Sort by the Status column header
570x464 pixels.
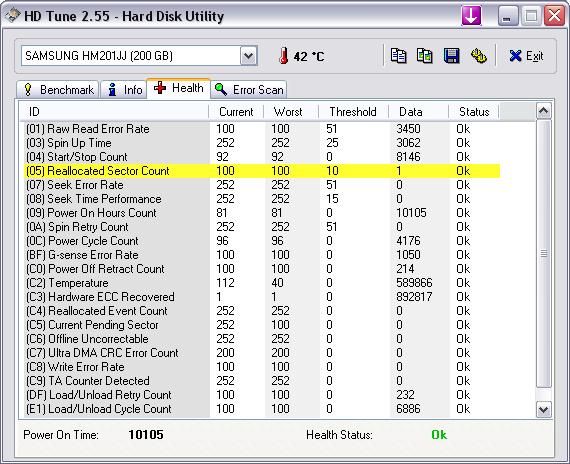(x=474, y=112)
